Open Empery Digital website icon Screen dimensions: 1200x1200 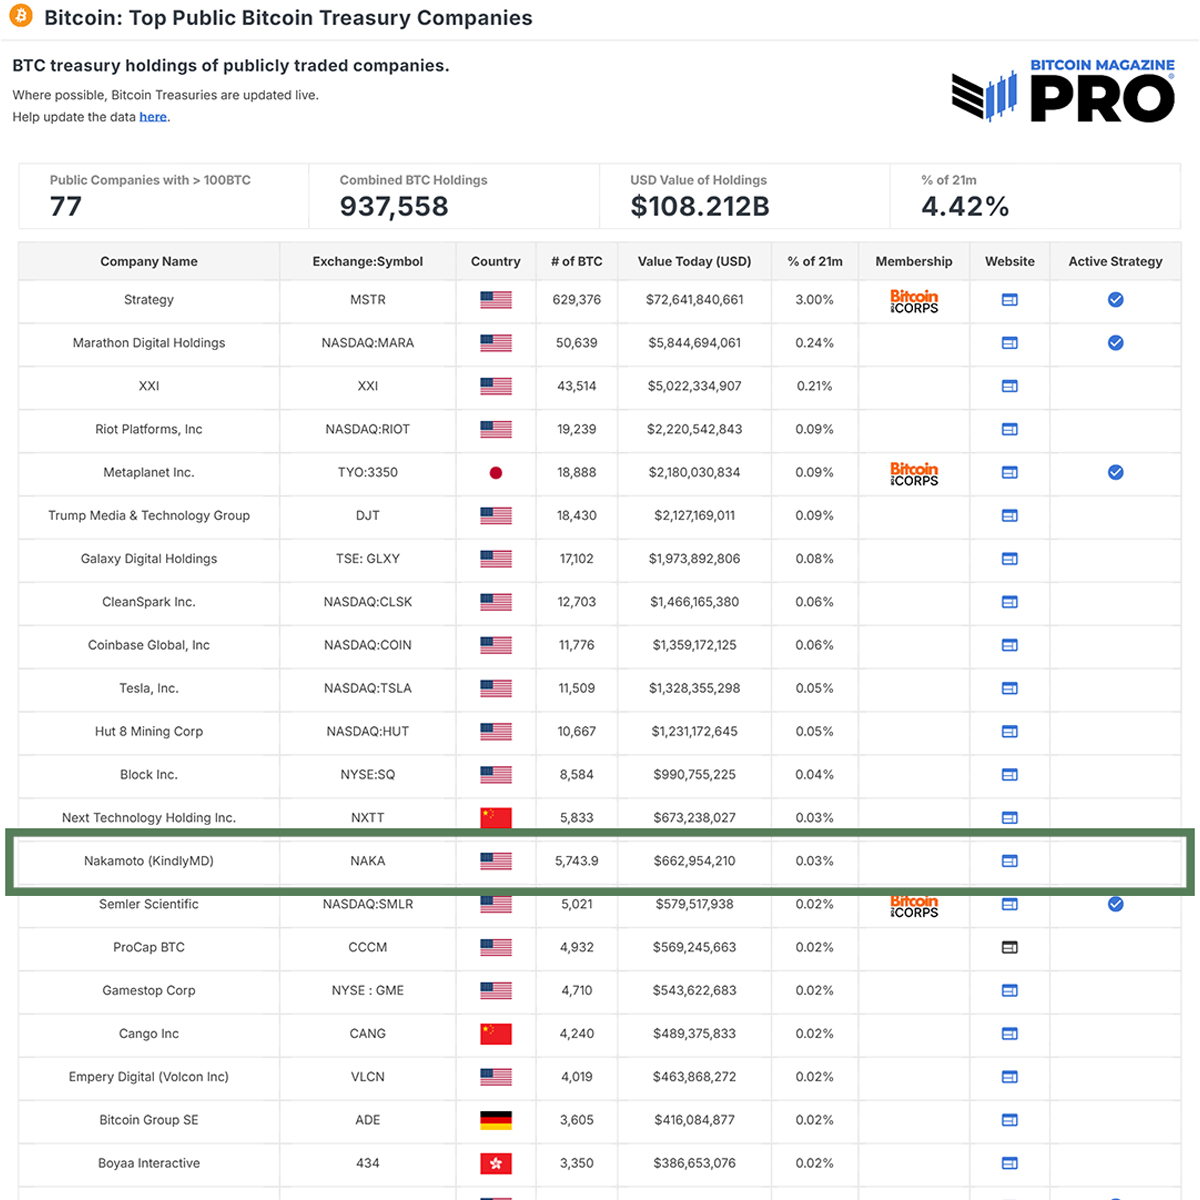(1010, 1077)
